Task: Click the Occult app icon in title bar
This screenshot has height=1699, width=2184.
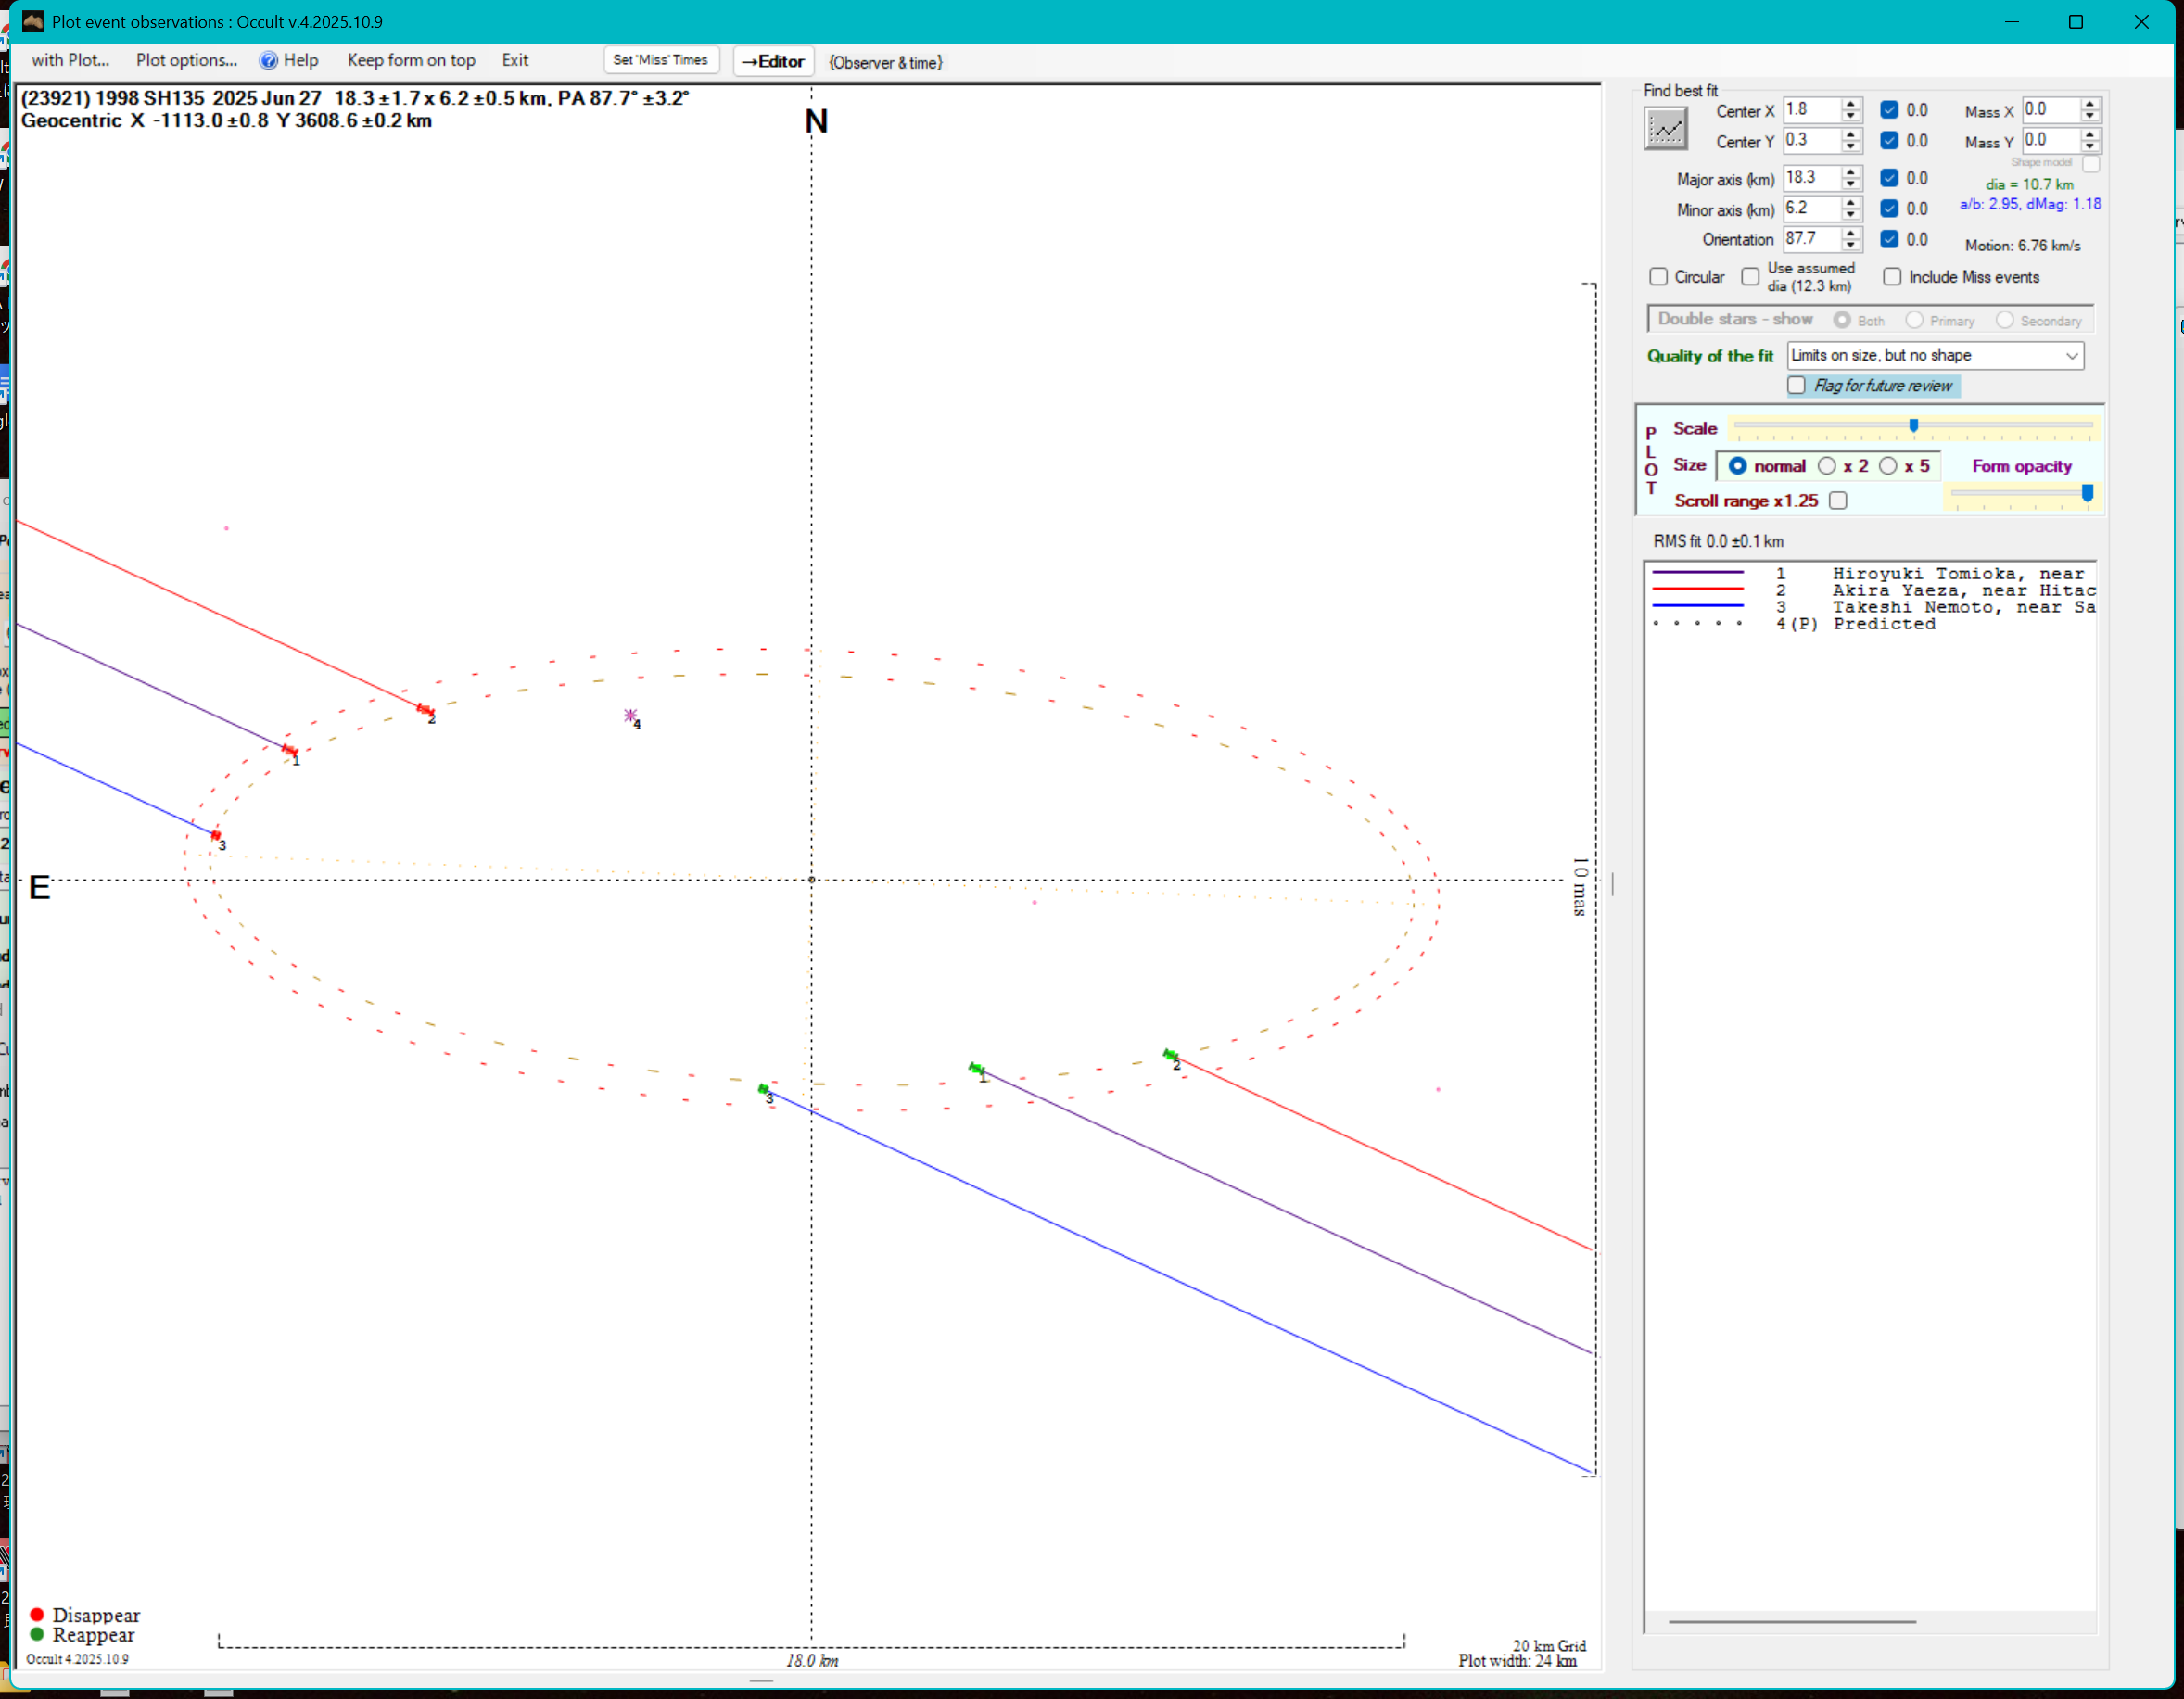Action: pyautogui.click(x=33, y=21)
